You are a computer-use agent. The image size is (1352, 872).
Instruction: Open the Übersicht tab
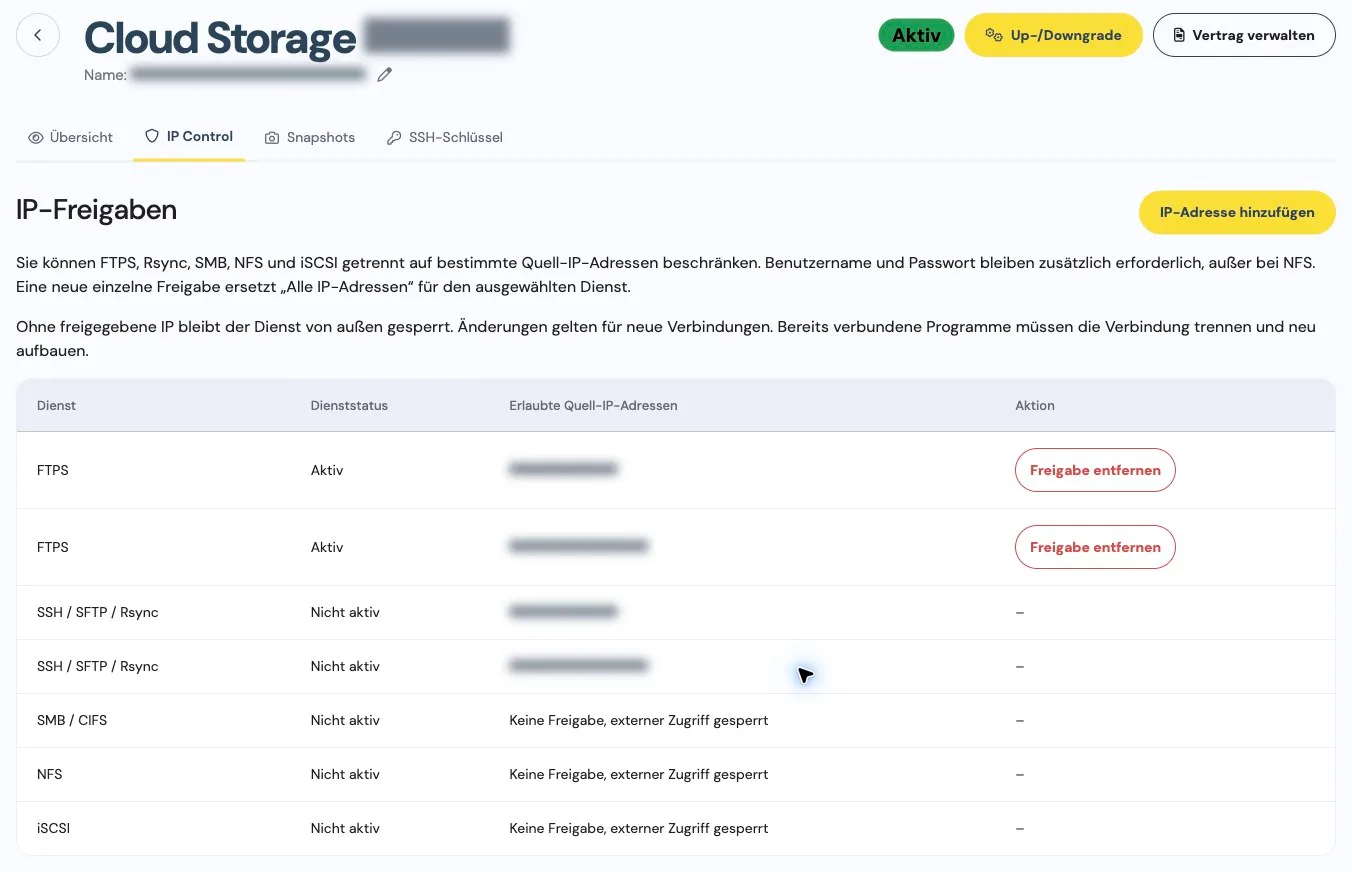(70, 137)
